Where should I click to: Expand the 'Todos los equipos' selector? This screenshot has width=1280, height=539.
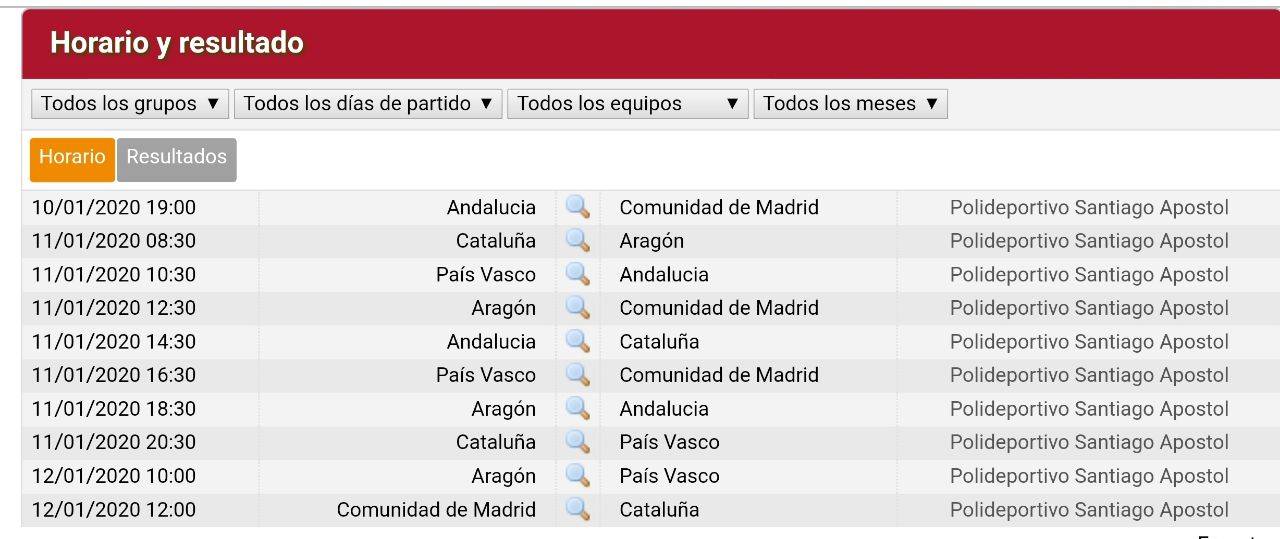point(628,104)
